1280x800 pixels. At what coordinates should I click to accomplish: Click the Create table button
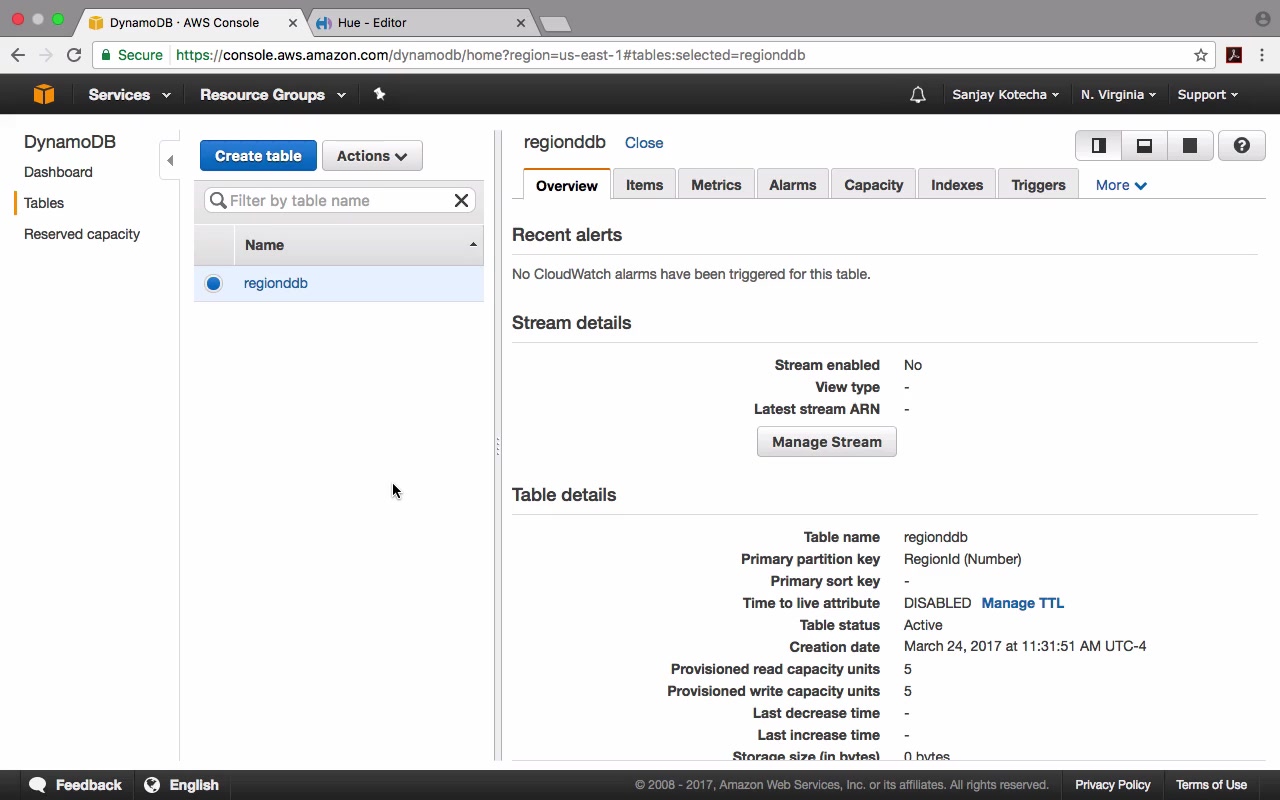coord(258,156)
